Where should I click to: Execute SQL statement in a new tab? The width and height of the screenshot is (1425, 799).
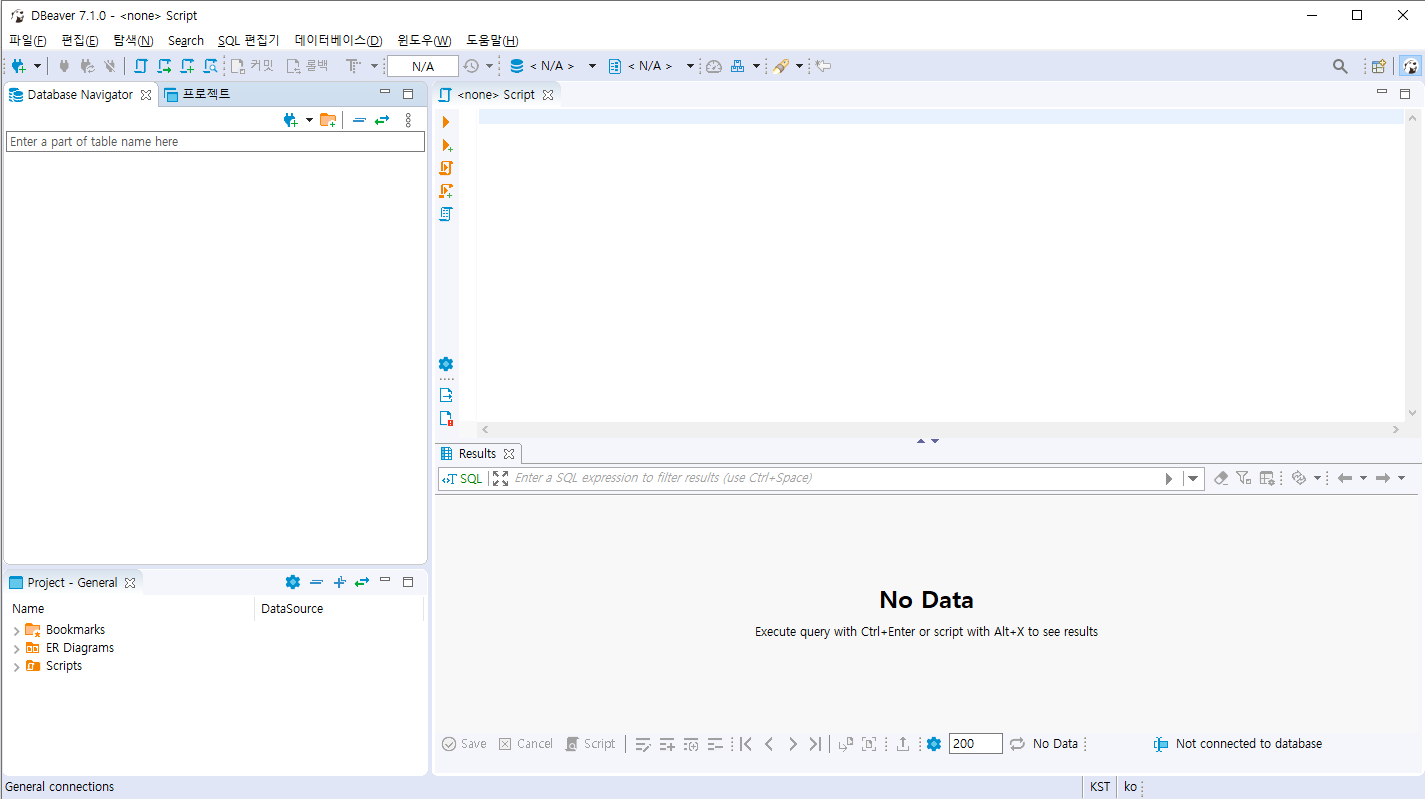pos(446,145)
